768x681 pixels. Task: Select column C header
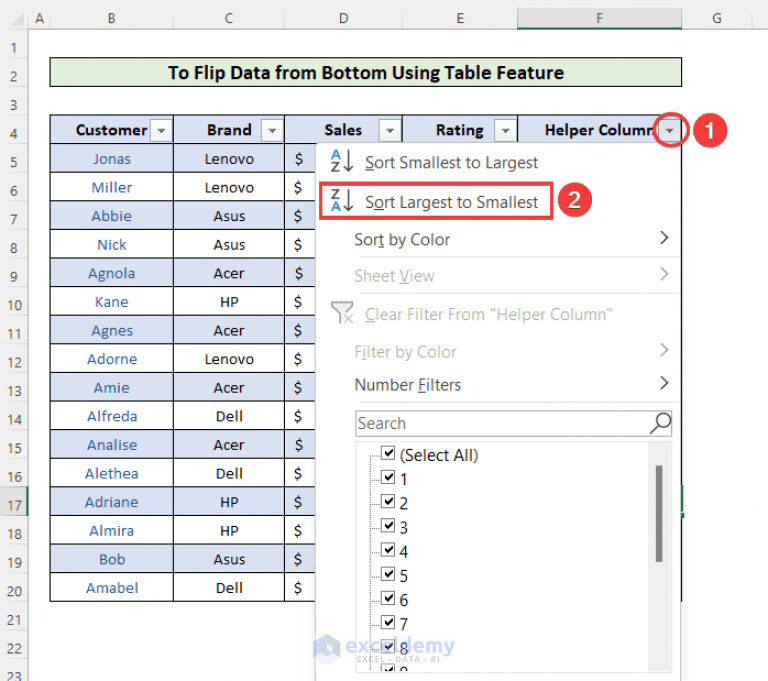click(x=229, y=19)
